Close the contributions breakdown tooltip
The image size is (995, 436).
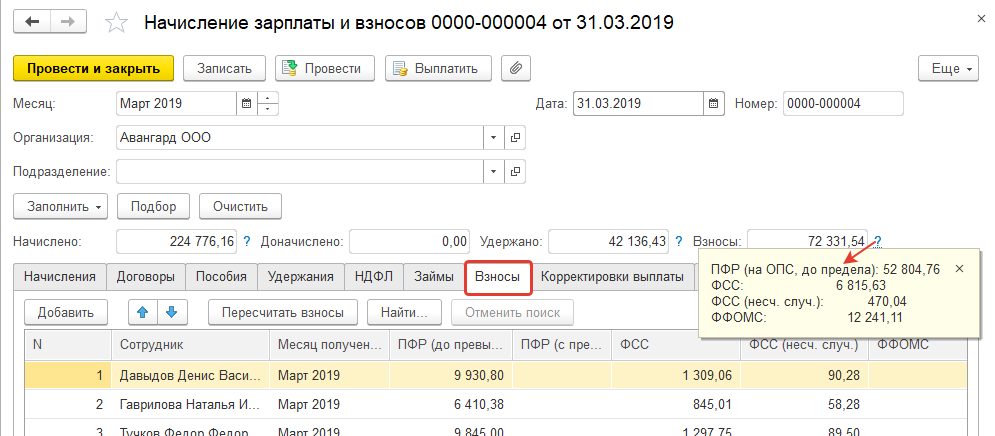960,269
